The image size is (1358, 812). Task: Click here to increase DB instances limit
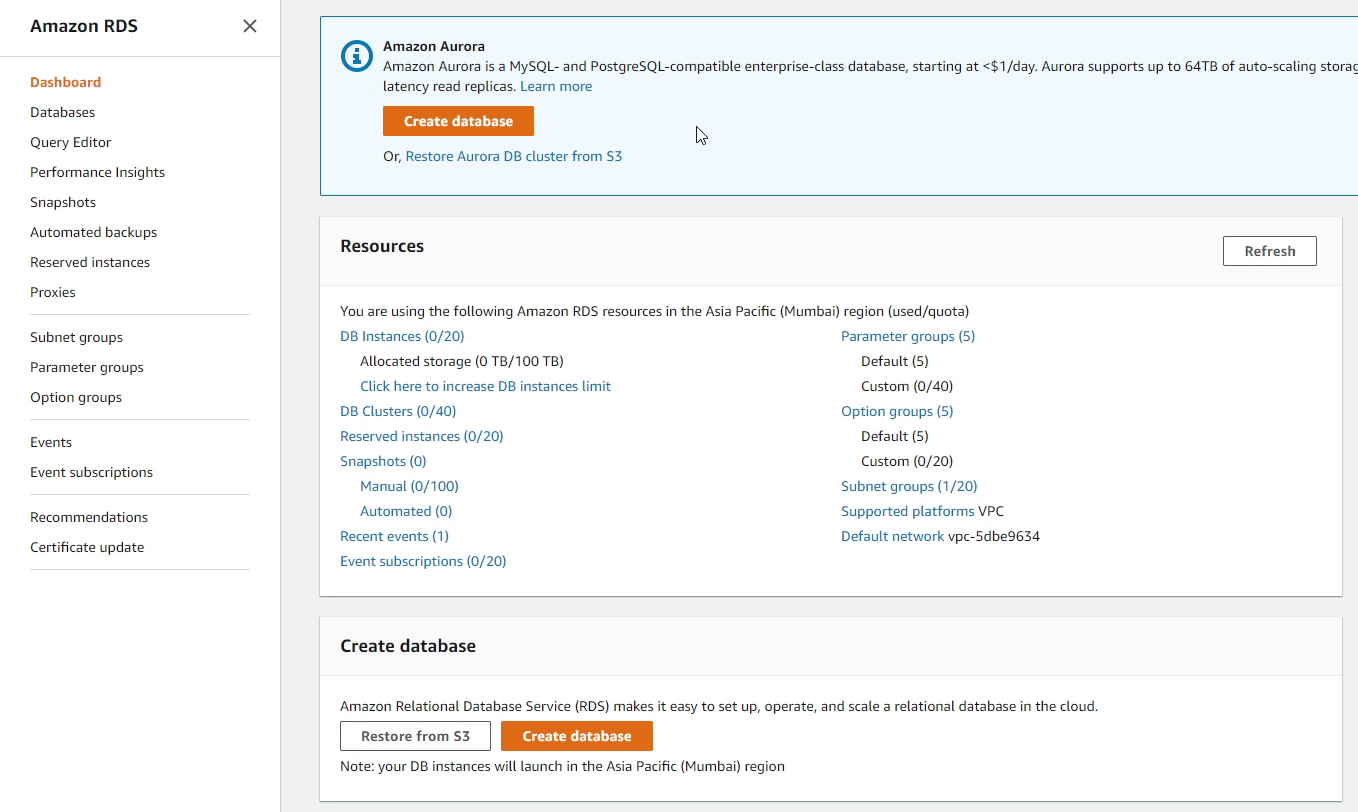(485, 386)
